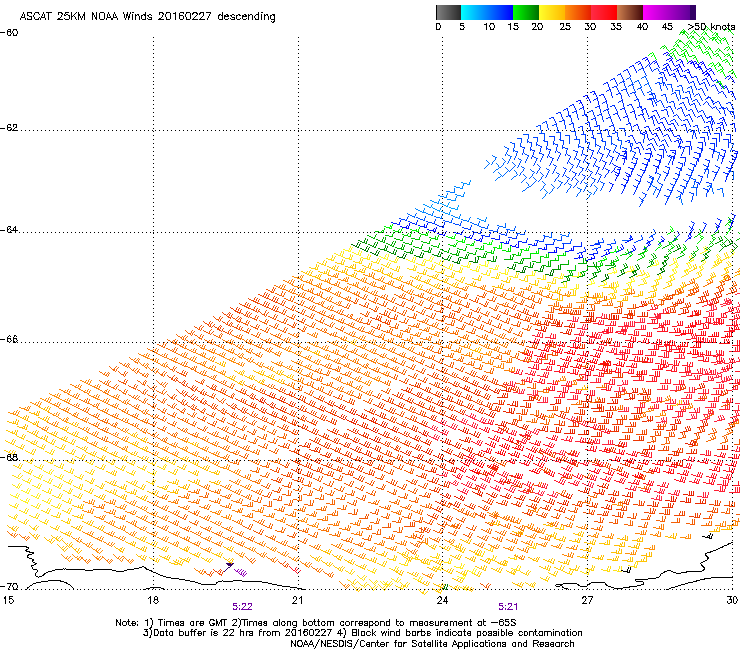Click the gray 0-5 knots color swatch
The image size is (740, 650).
tap(448, 12)
